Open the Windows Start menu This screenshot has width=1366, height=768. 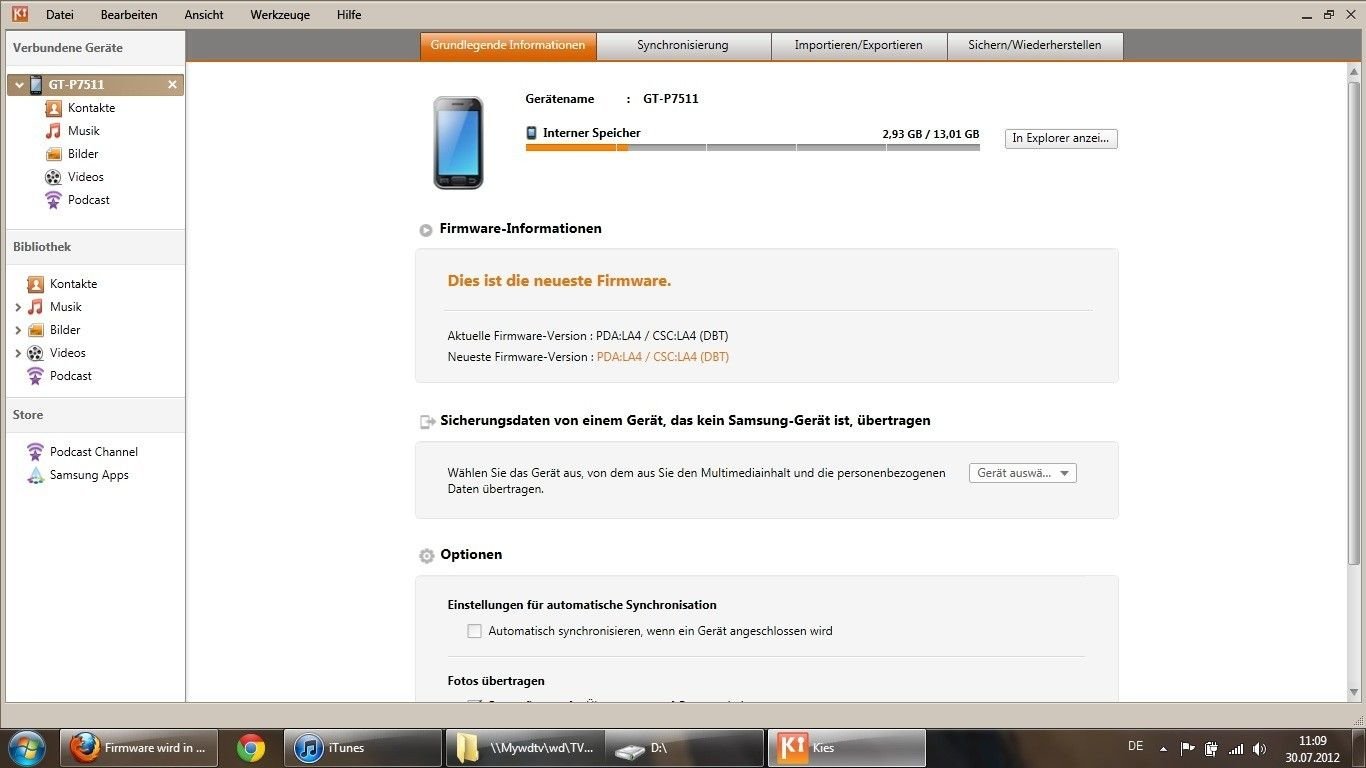point(27,748)
